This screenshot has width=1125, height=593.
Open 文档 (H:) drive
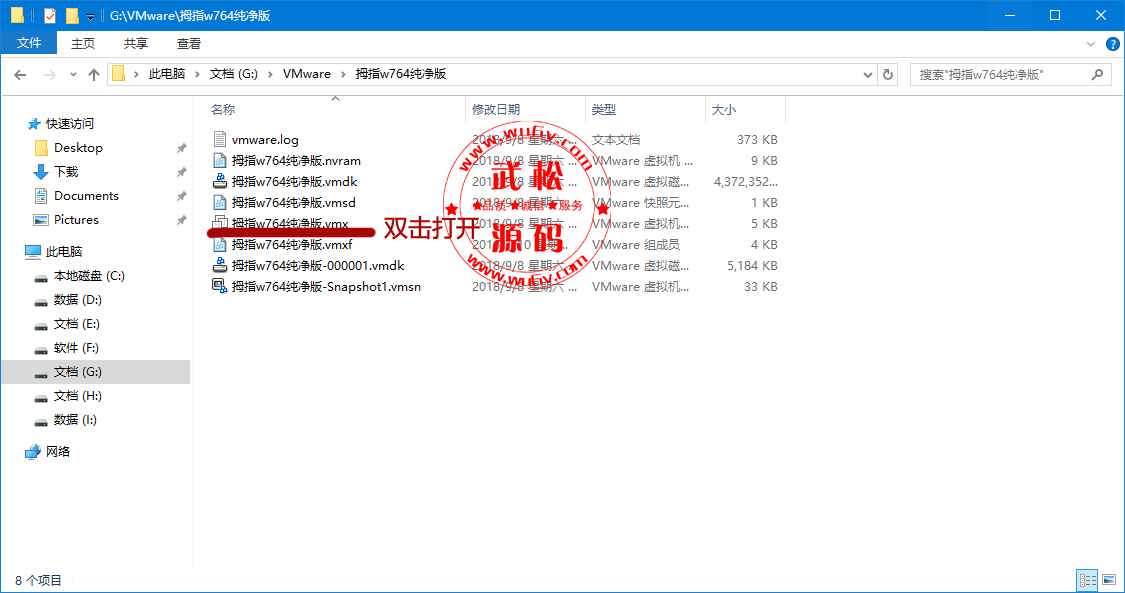pyautogui.click(x=77, y=396)
